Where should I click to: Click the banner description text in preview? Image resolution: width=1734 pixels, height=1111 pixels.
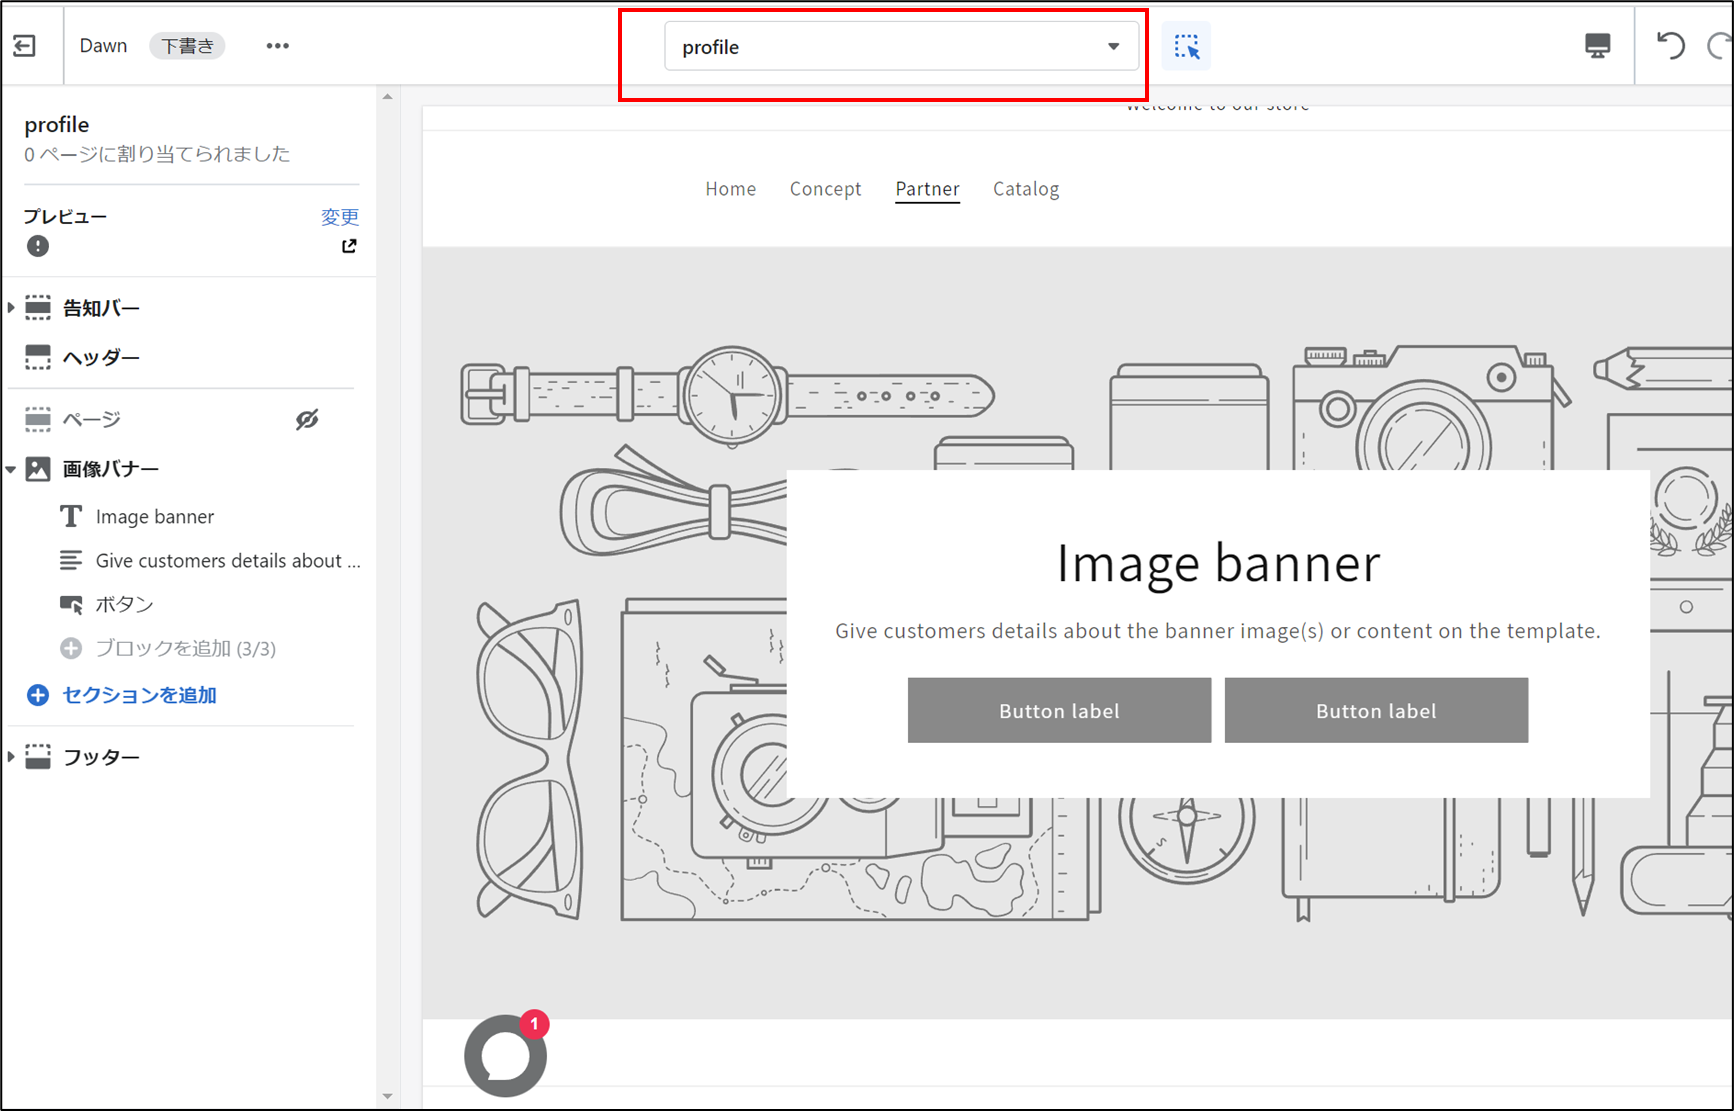(1218, 631)
